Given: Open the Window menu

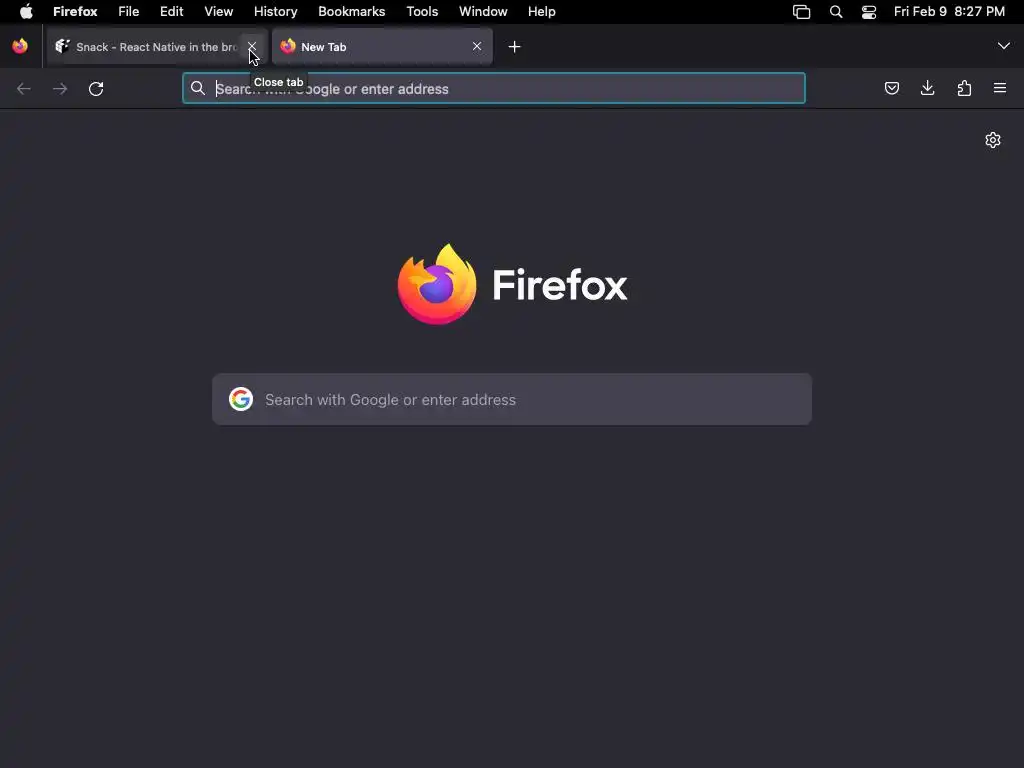Looking at the screenshot, I should (483, 11).
